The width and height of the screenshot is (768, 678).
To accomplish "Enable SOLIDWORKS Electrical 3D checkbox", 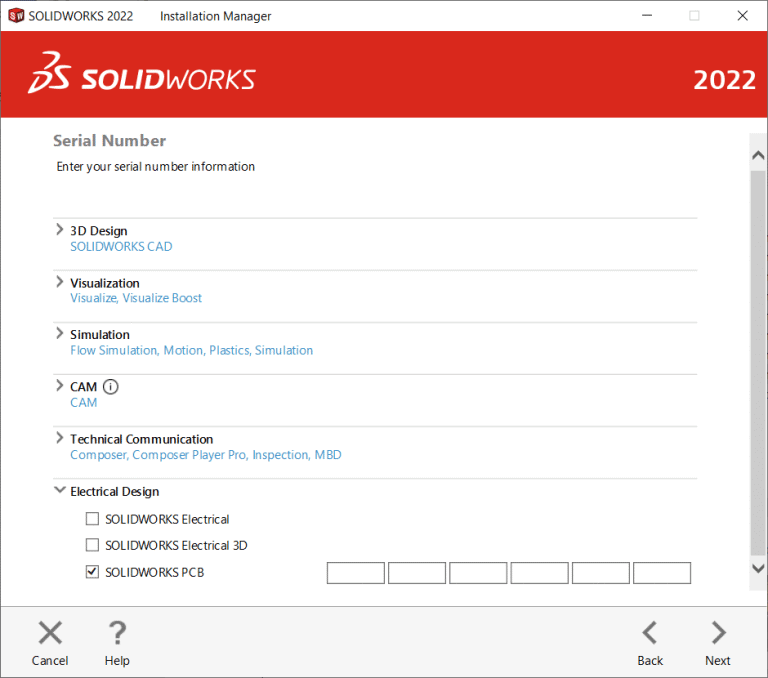I will (92, 545).
